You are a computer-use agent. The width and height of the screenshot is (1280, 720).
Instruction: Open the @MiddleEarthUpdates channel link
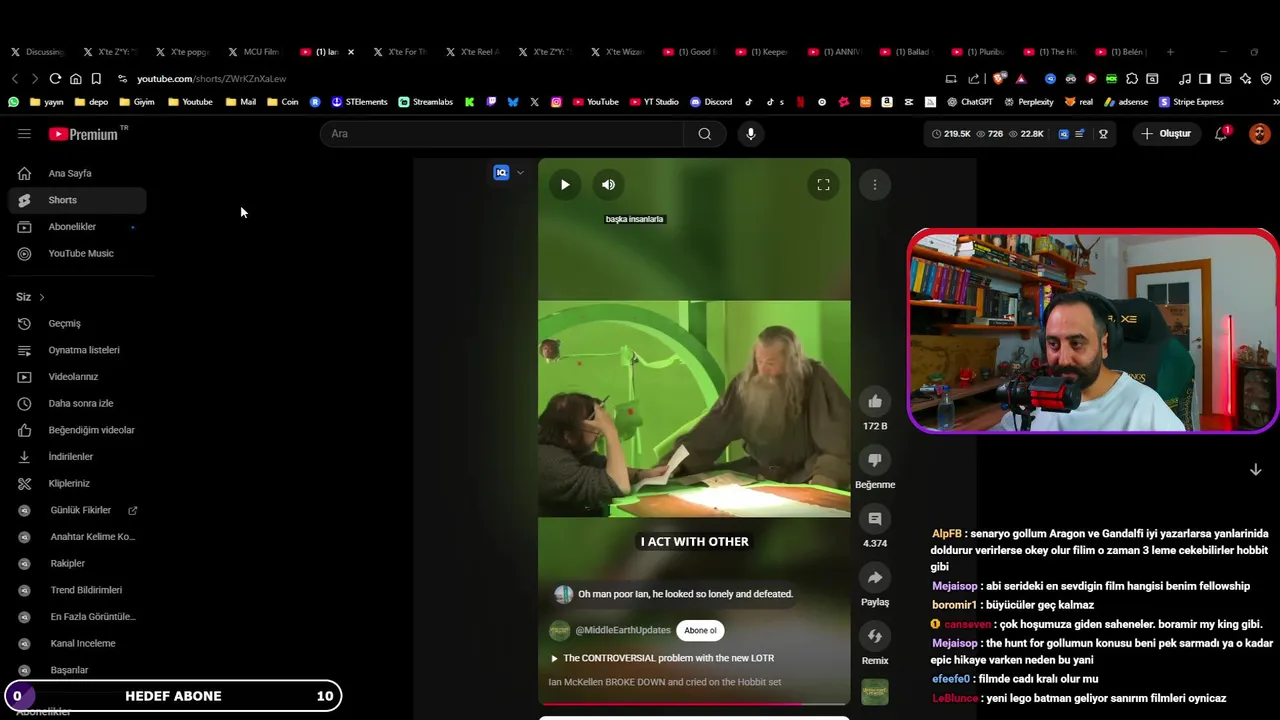point(622,631)
